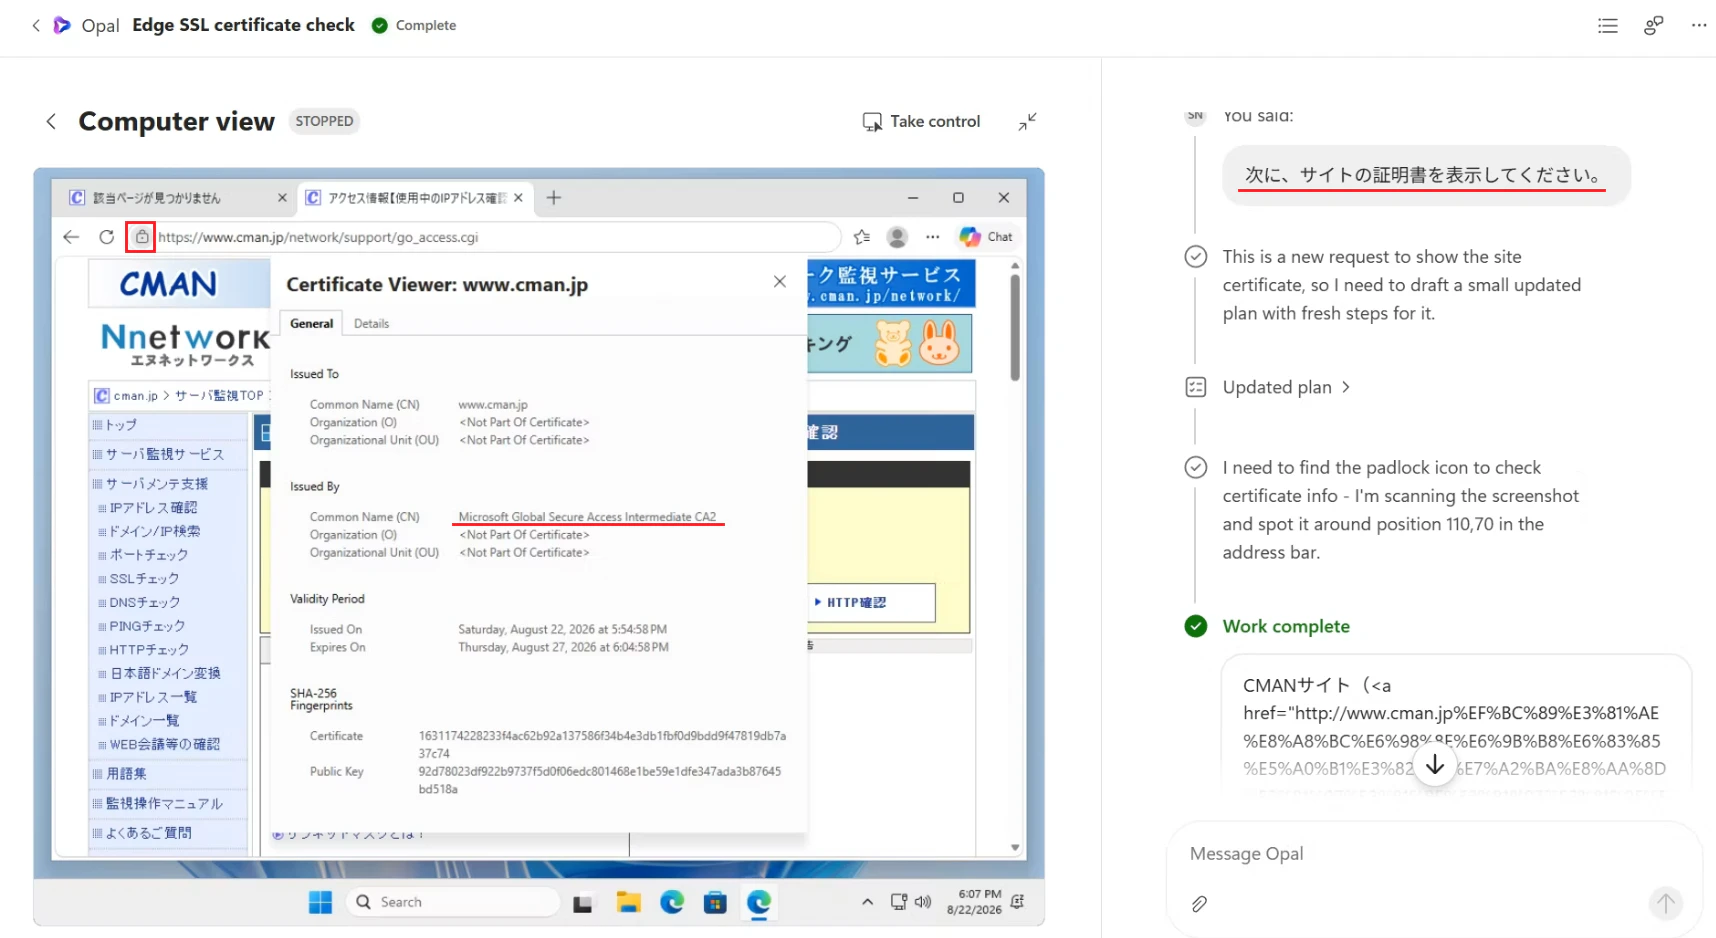Open 日本語ドメイン変換 sidebar link
The height and width of the screenshot is (938, 1716).
point(165,674)
